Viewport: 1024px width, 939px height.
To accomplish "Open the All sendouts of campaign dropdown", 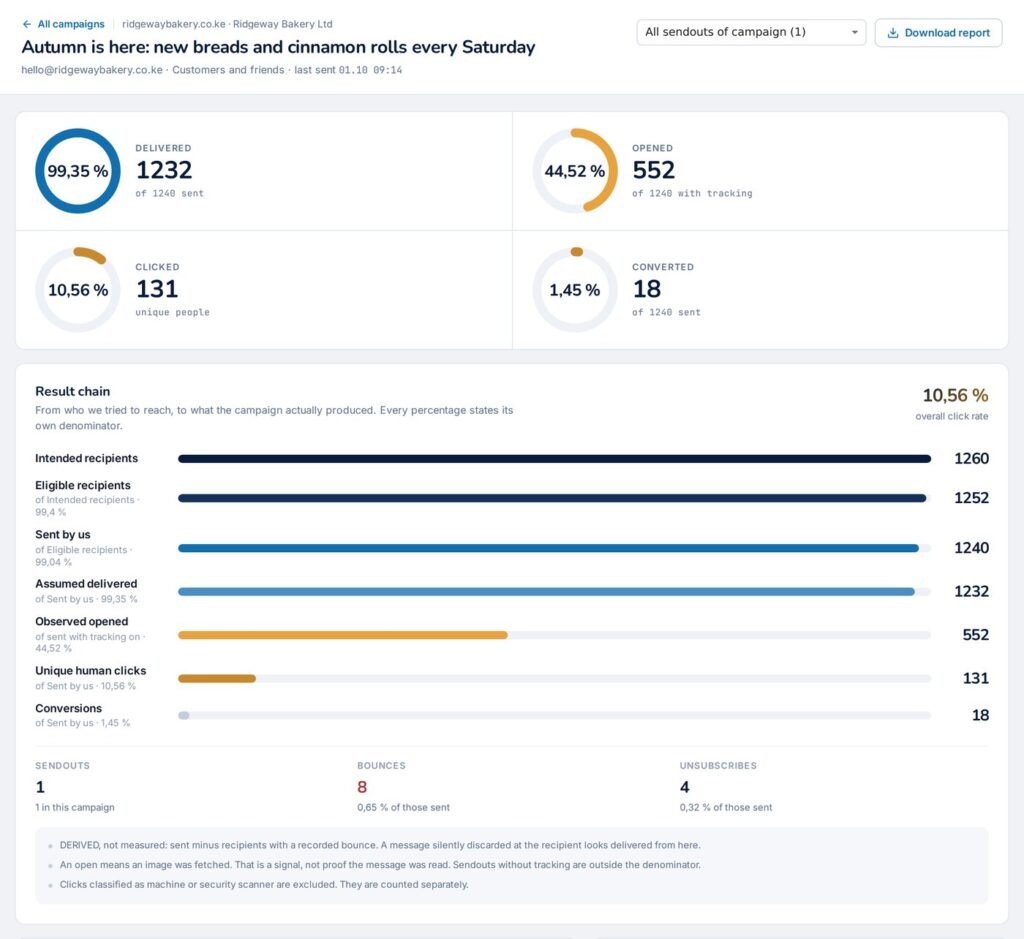I will pos(751,32).
